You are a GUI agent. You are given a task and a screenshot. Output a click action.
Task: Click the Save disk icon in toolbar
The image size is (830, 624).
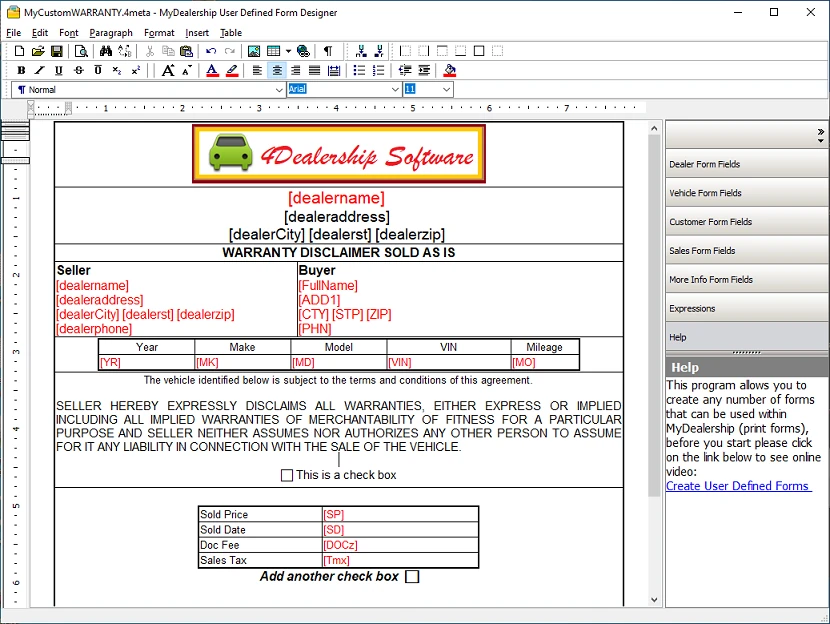(57, 51)
